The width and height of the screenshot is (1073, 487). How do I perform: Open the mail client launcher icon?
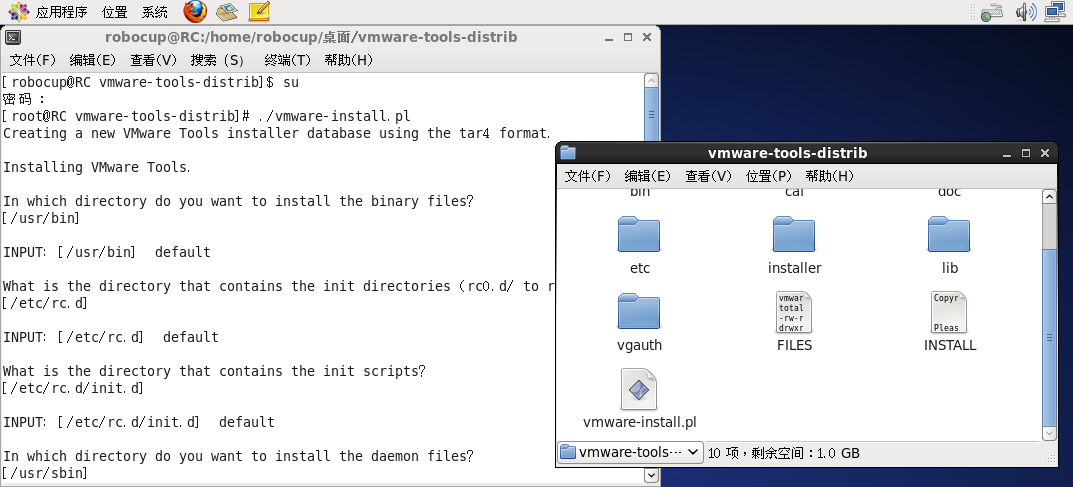click(x=227, y=12)
